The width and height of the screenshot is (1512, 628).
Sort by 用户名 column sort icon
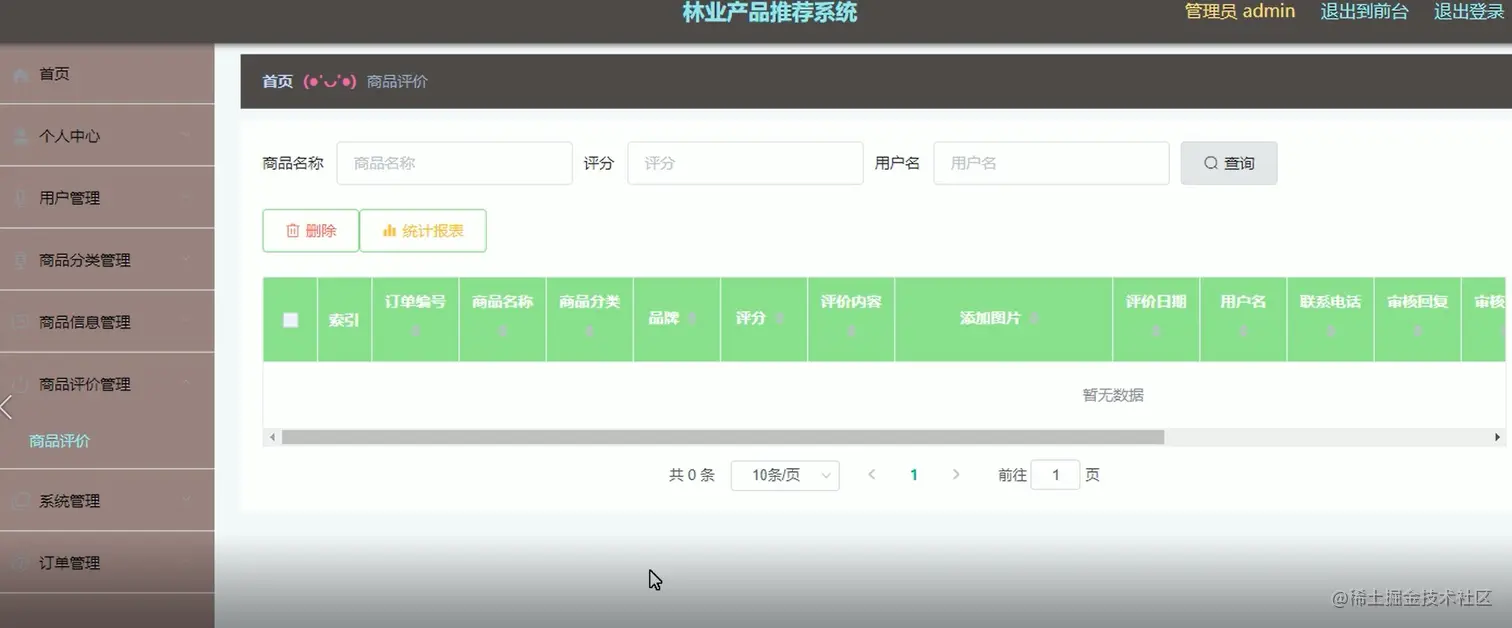coord(1243,330)
